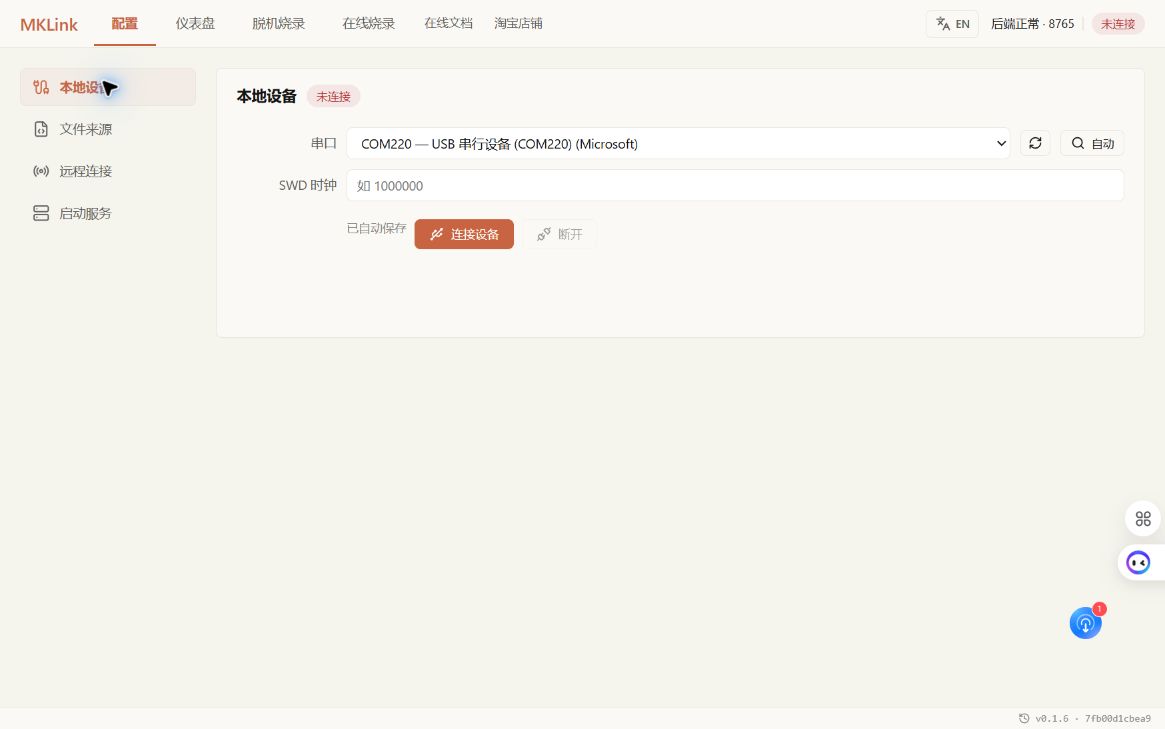Refresh the serial port list
This screenshot has height=729, width=1165.
tap(1035, 143)
